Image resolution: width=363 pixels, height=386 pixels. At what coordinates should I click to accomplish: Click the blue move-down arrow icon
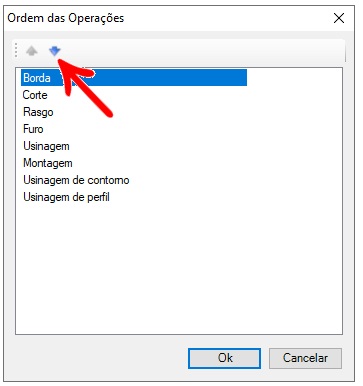coord(55,51)
